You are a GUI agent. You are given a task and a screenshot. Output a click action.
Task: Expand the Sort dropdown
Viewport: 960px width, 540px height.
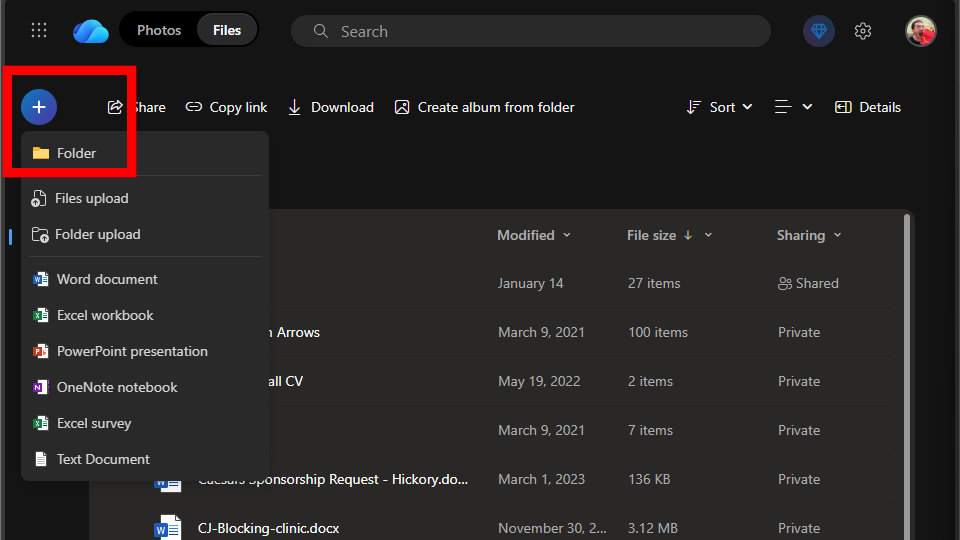(x=720, y=107)
